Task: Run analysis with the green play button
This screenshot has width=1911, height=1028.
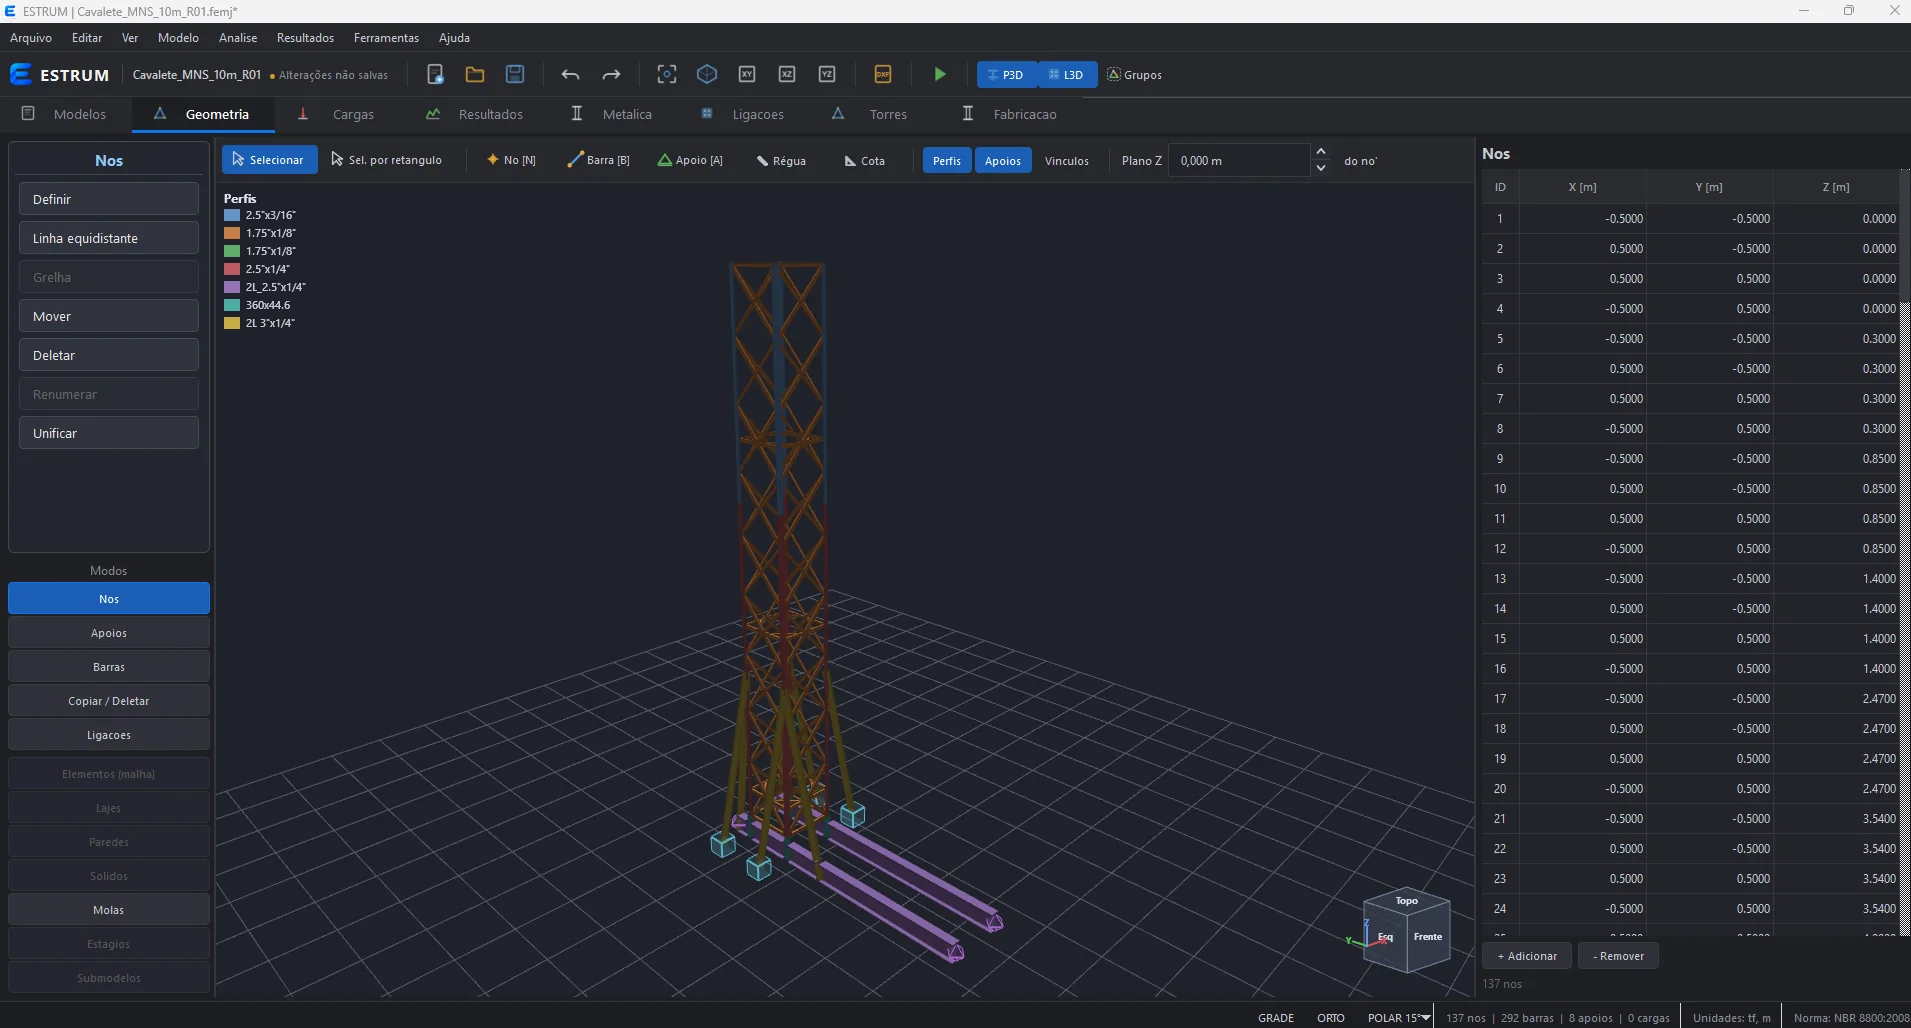Action: pyautogui.click(x=940, y=74)
